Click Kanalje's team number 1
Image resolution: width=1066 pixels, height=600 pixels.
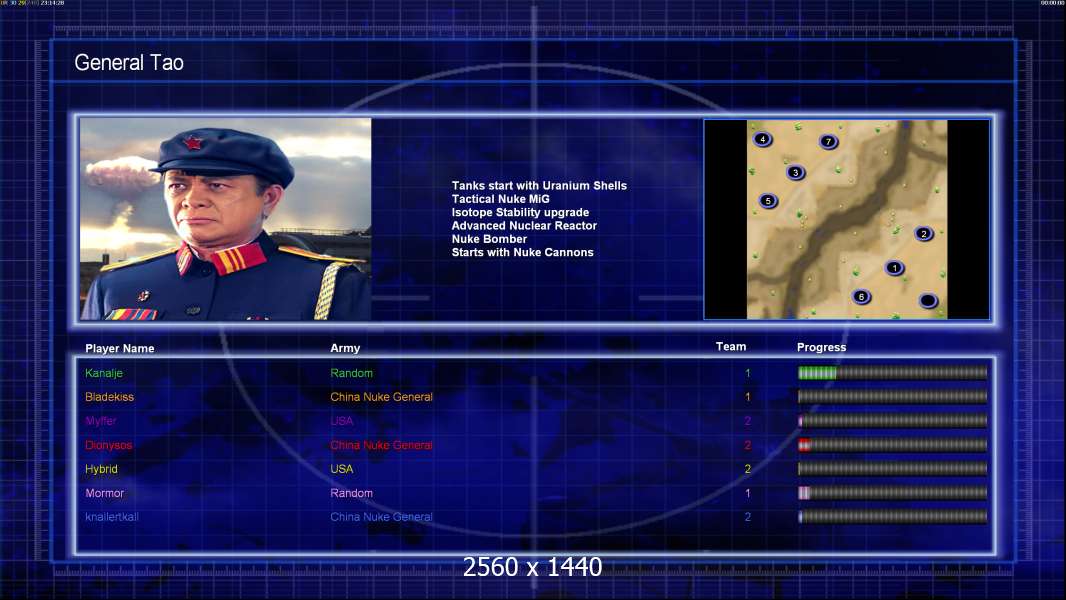point(748,373)
